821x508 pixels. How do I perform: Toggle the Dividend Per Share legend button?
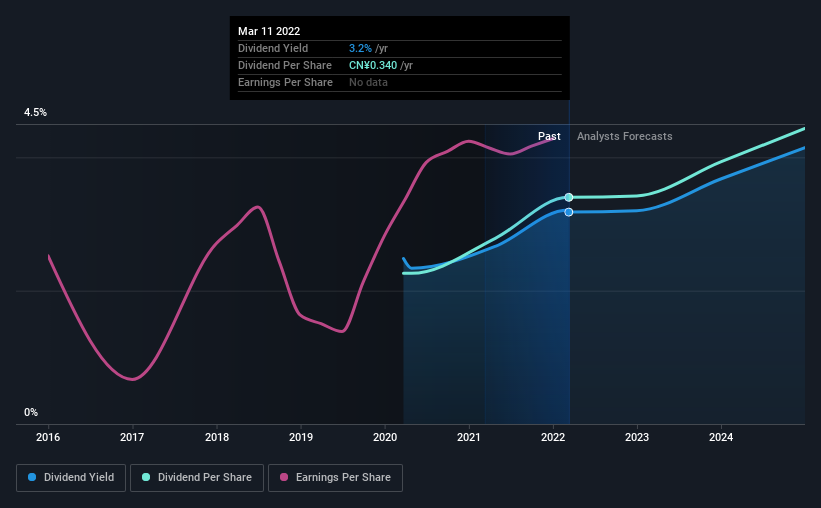point(197,478)
